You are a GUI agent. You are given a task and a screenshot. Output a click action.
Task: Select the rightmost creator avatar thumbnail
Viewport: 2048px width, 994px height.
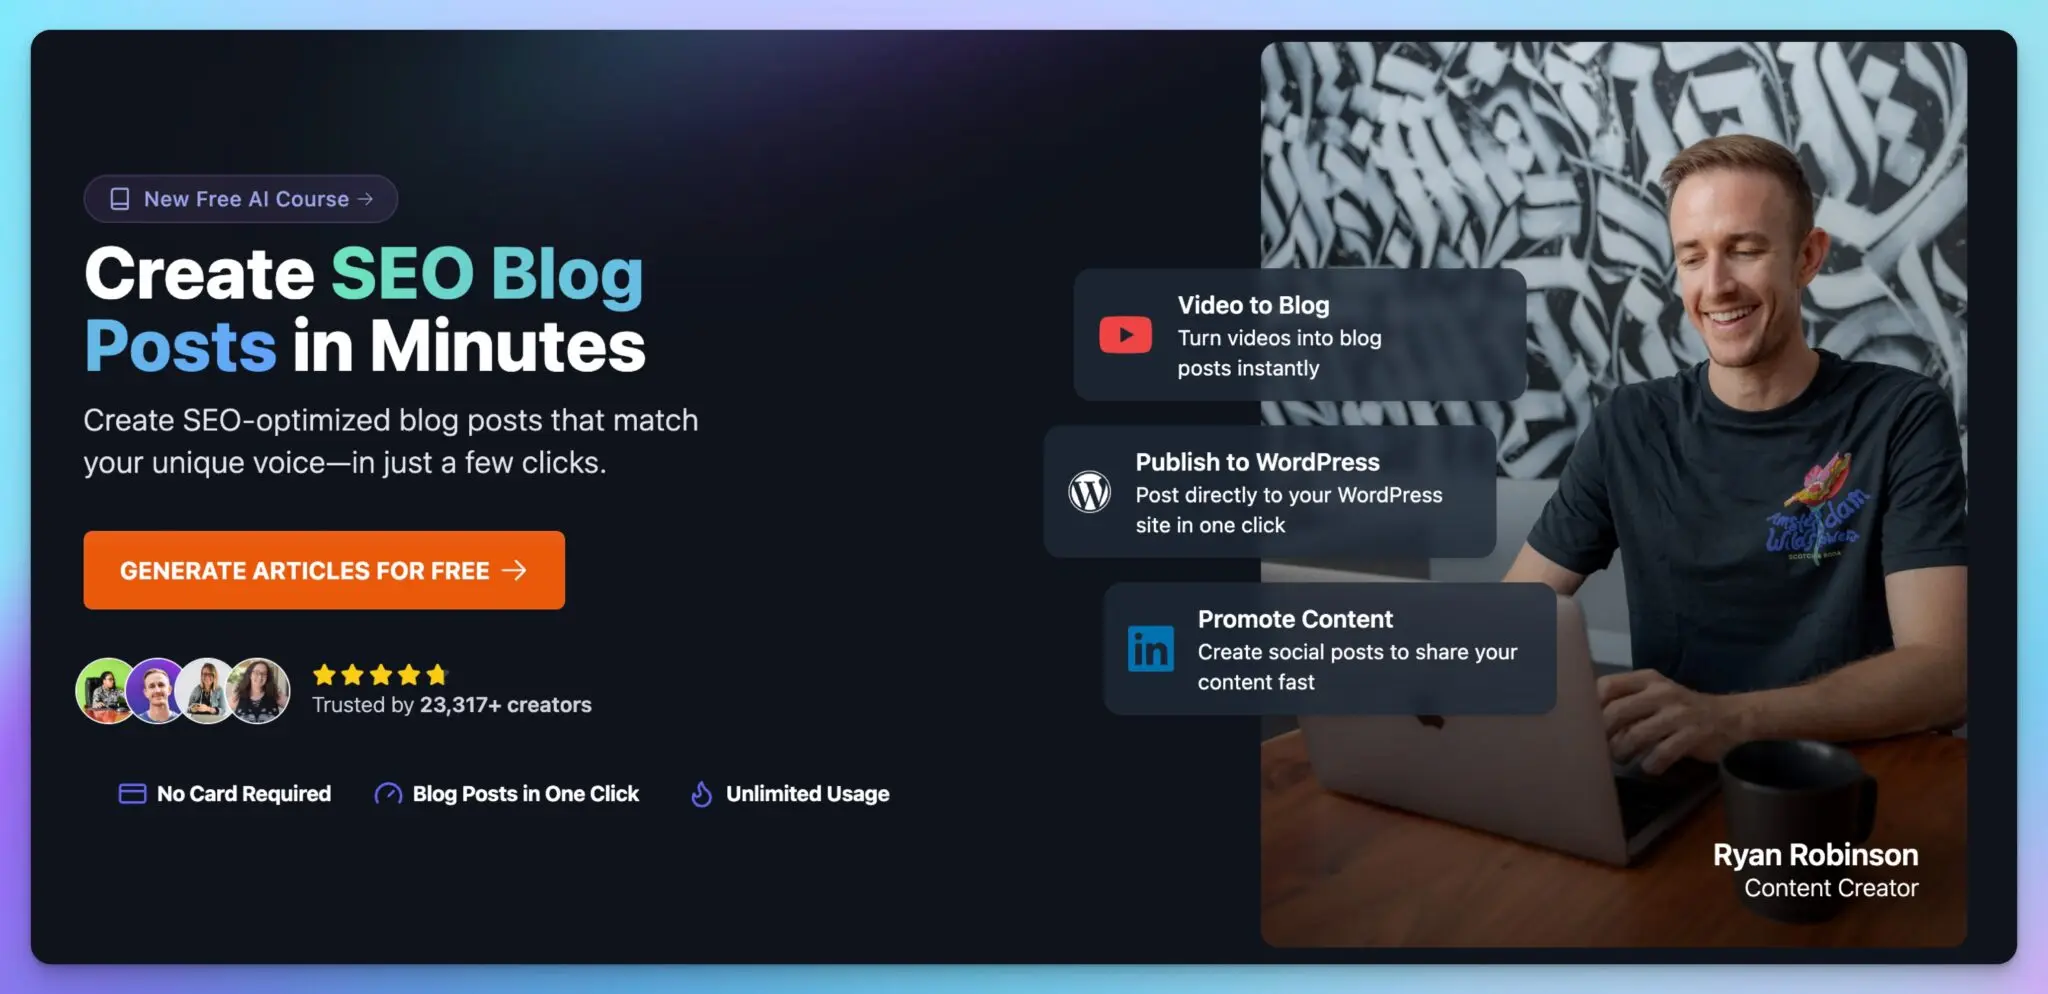click(260, 691)
